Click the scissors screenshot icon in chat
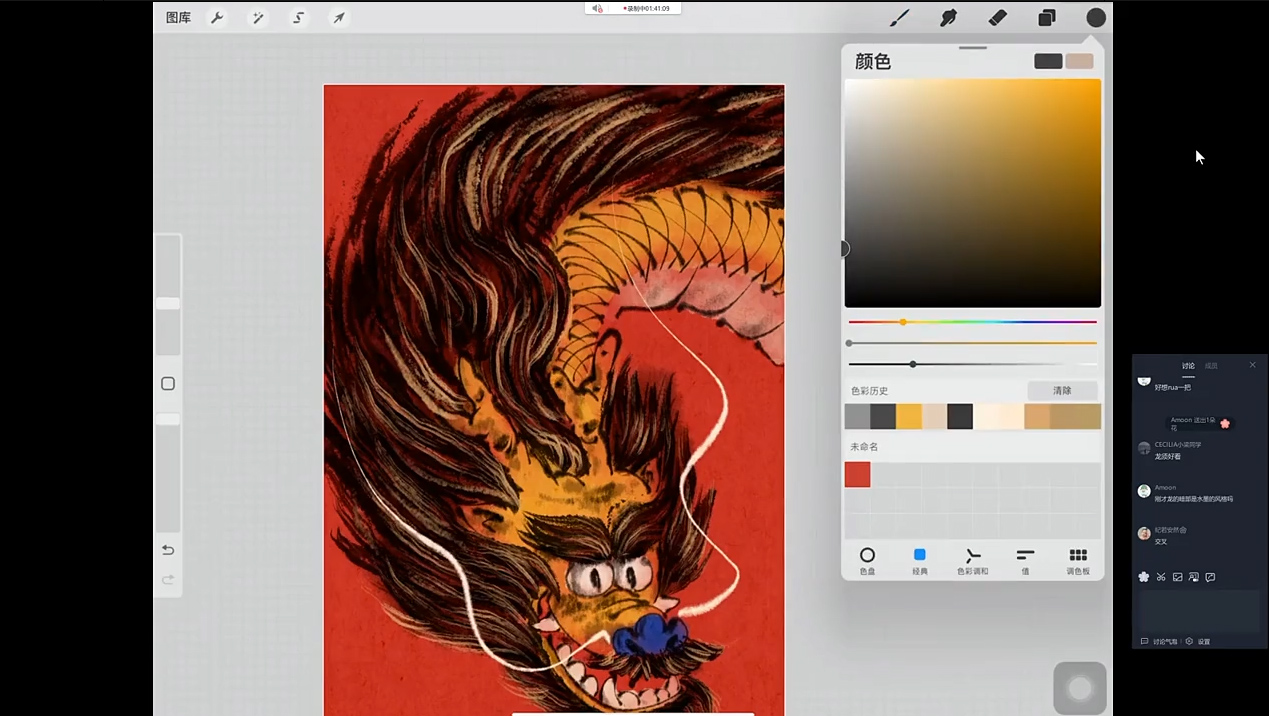Image resolution: width=1269 pixels, height=716 pixels. tap(1161, 577)
